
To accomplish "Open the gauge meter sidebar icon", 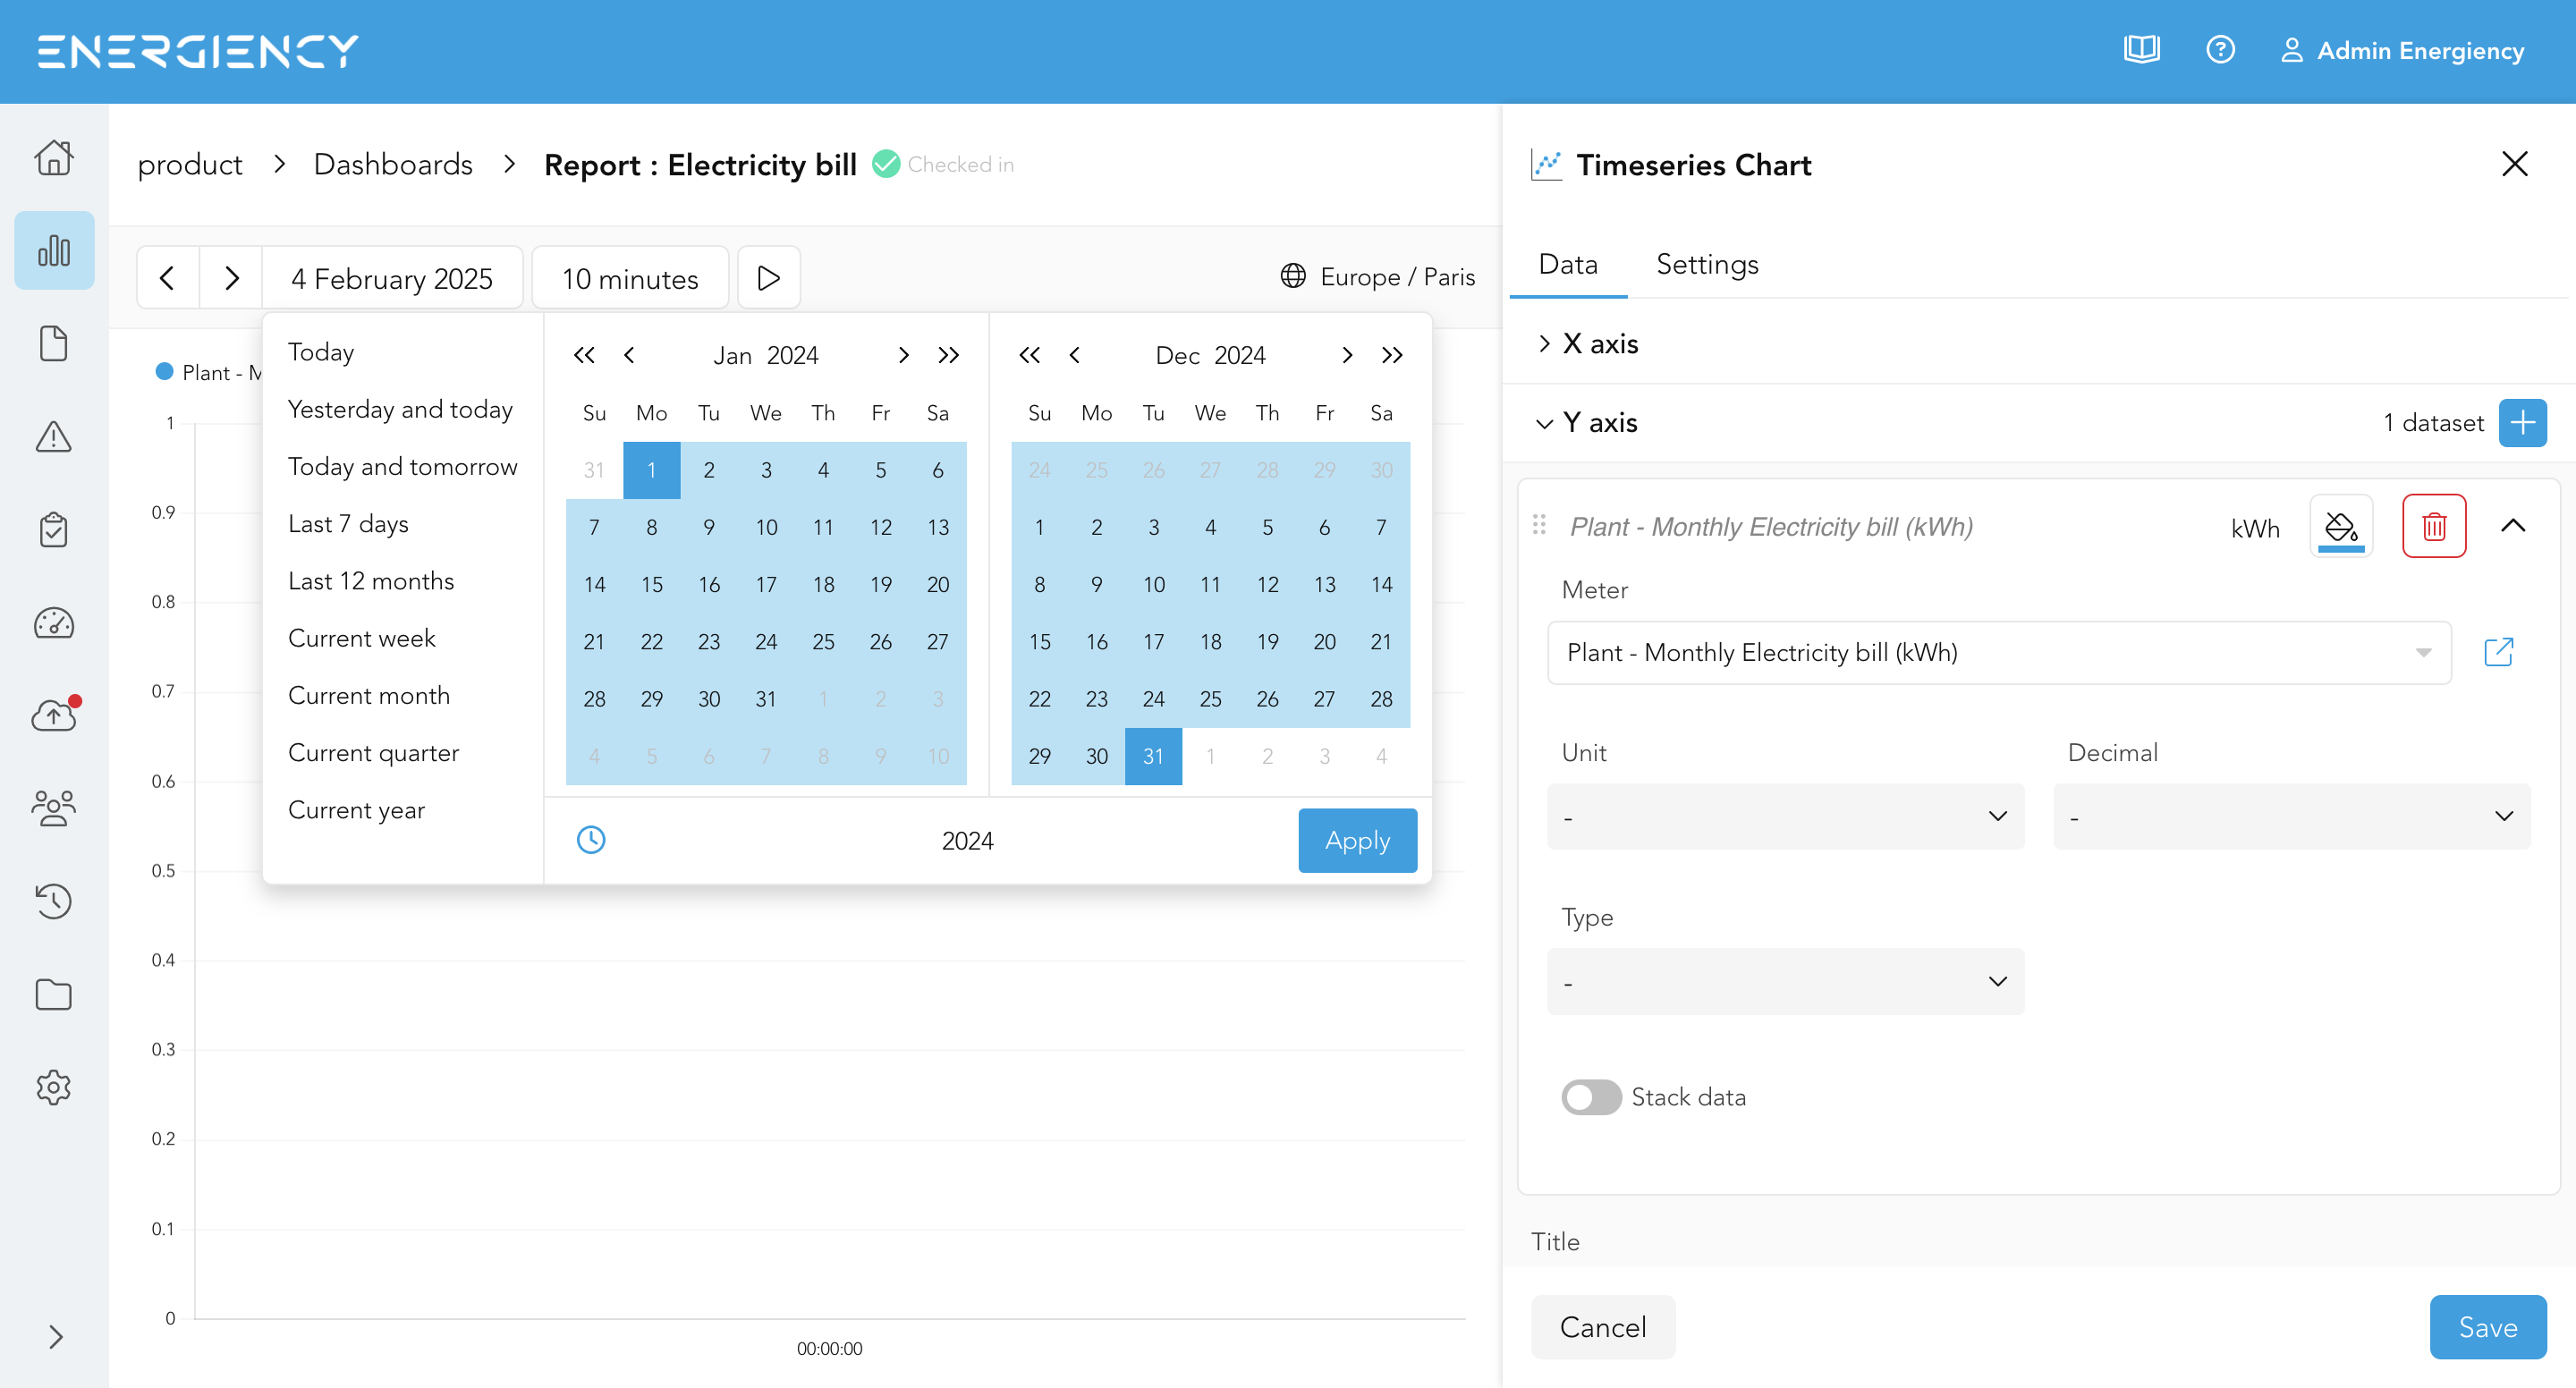I will [x=54, y=623].
